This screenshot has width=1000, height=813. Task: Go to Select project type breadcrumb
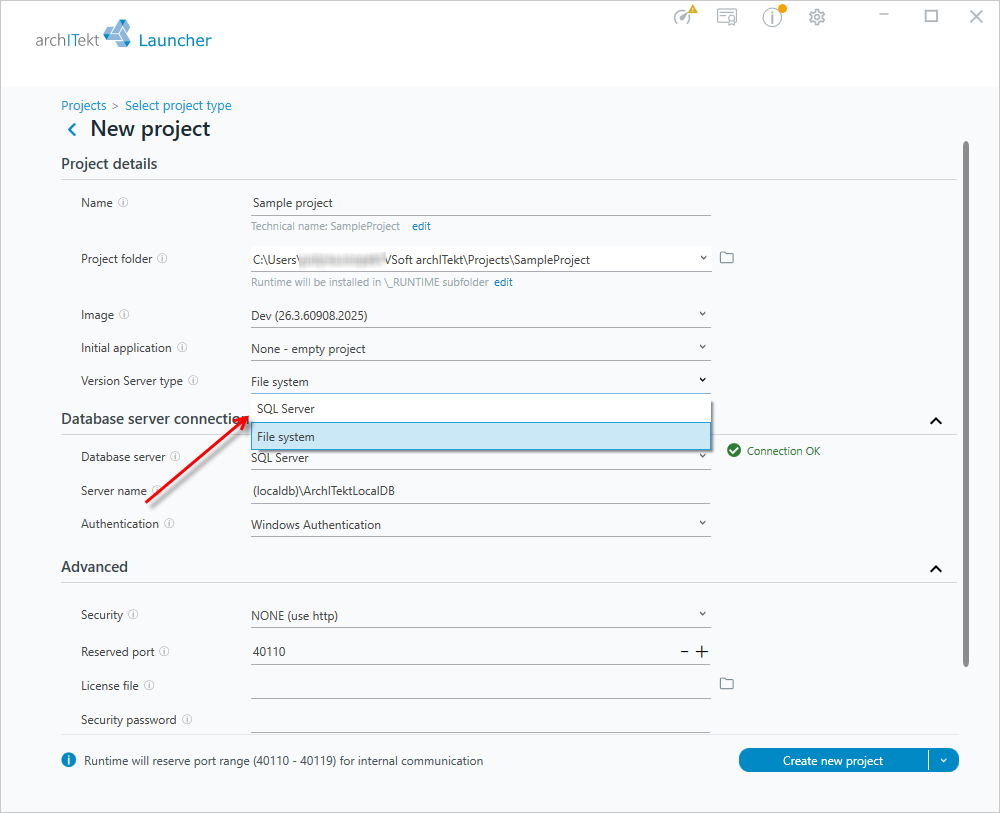(178, 106)
